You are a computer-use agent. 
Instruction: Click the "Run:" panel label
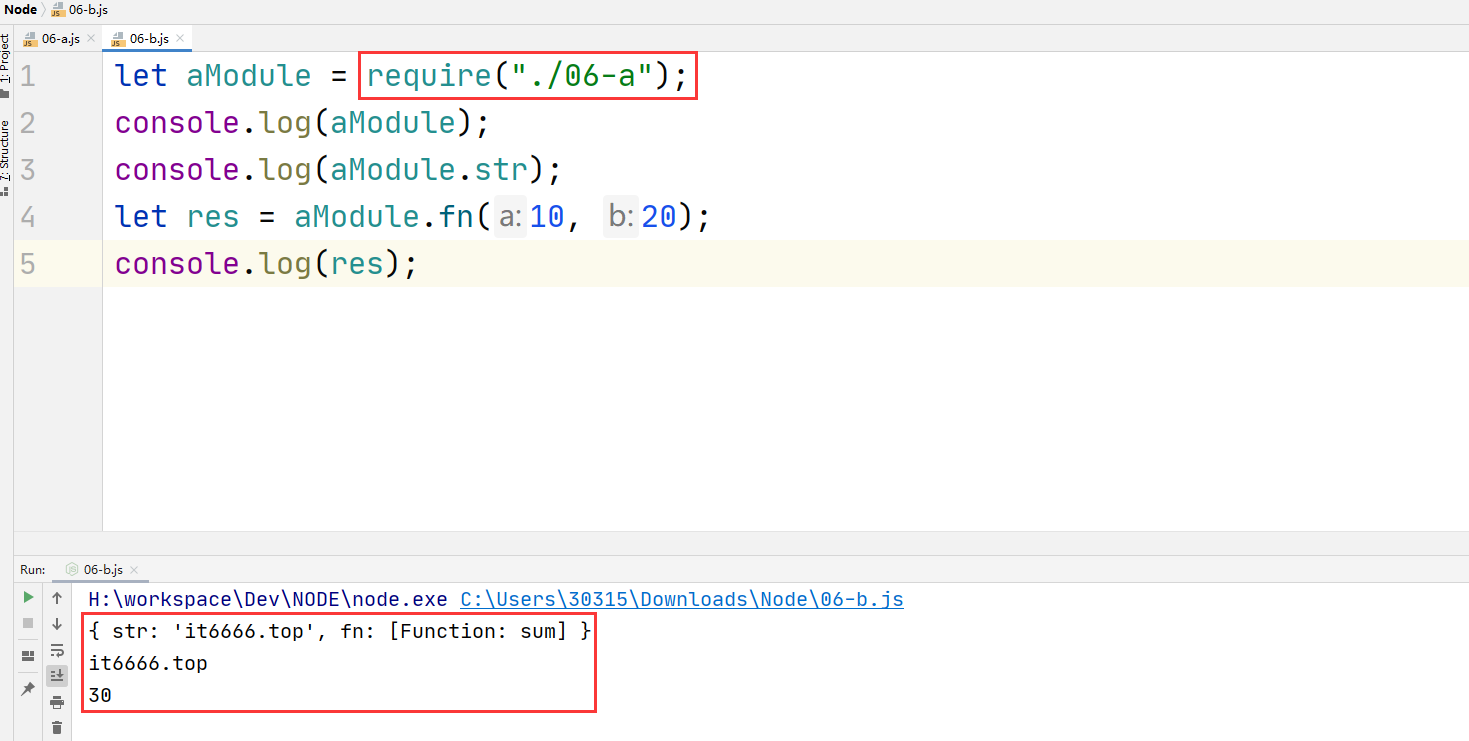click(33, 570)
